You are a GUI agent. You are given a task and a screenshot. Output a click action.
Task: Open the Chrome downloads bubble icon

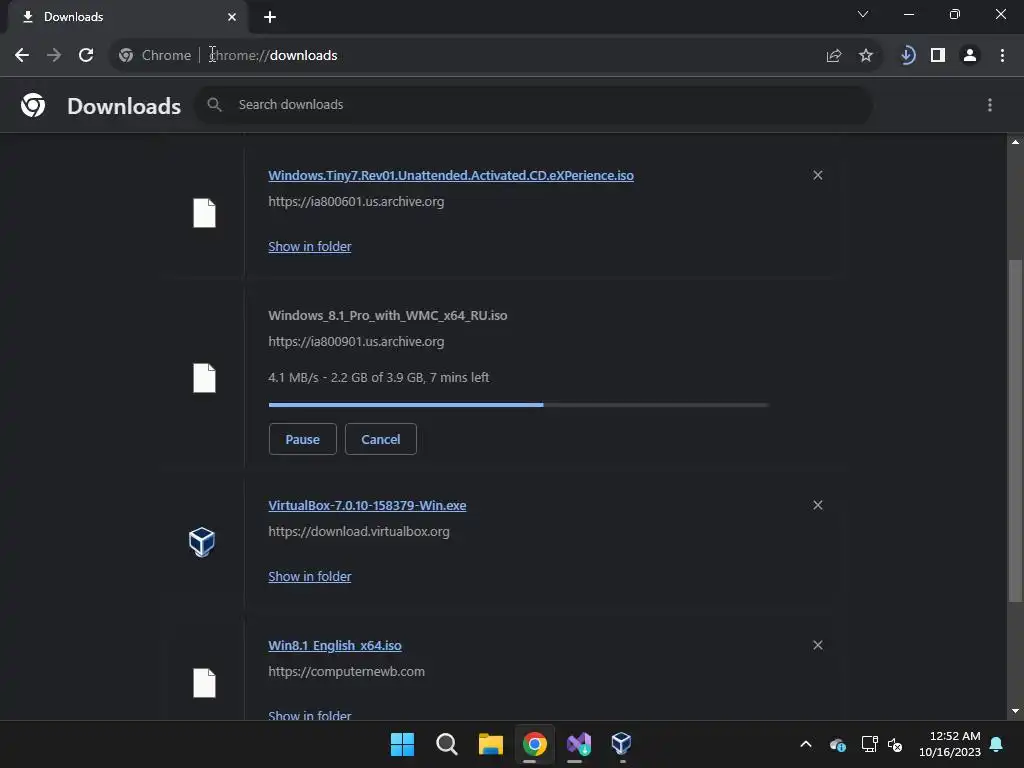point(907,56)
